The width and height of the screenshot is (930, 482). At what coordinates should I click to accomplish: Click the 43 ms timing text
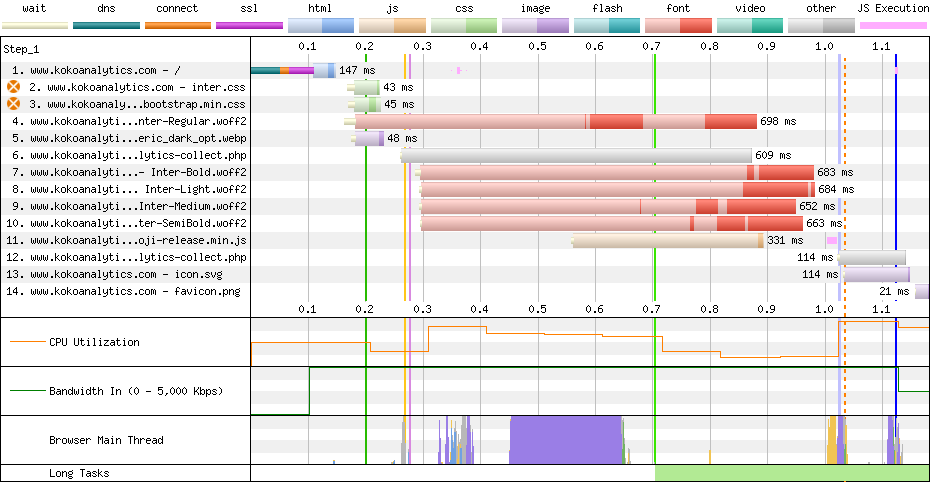pos(399,87)
